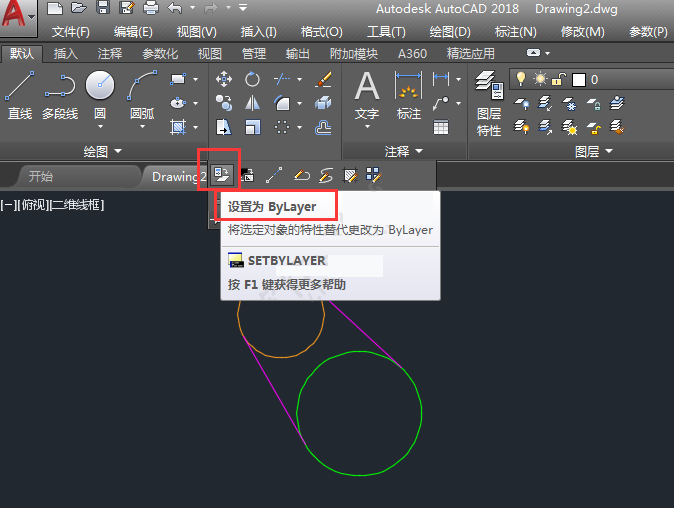Open the Modify (修改) menu
The width and height of the screenshot is (674, 508).
(x=582, y=32)
